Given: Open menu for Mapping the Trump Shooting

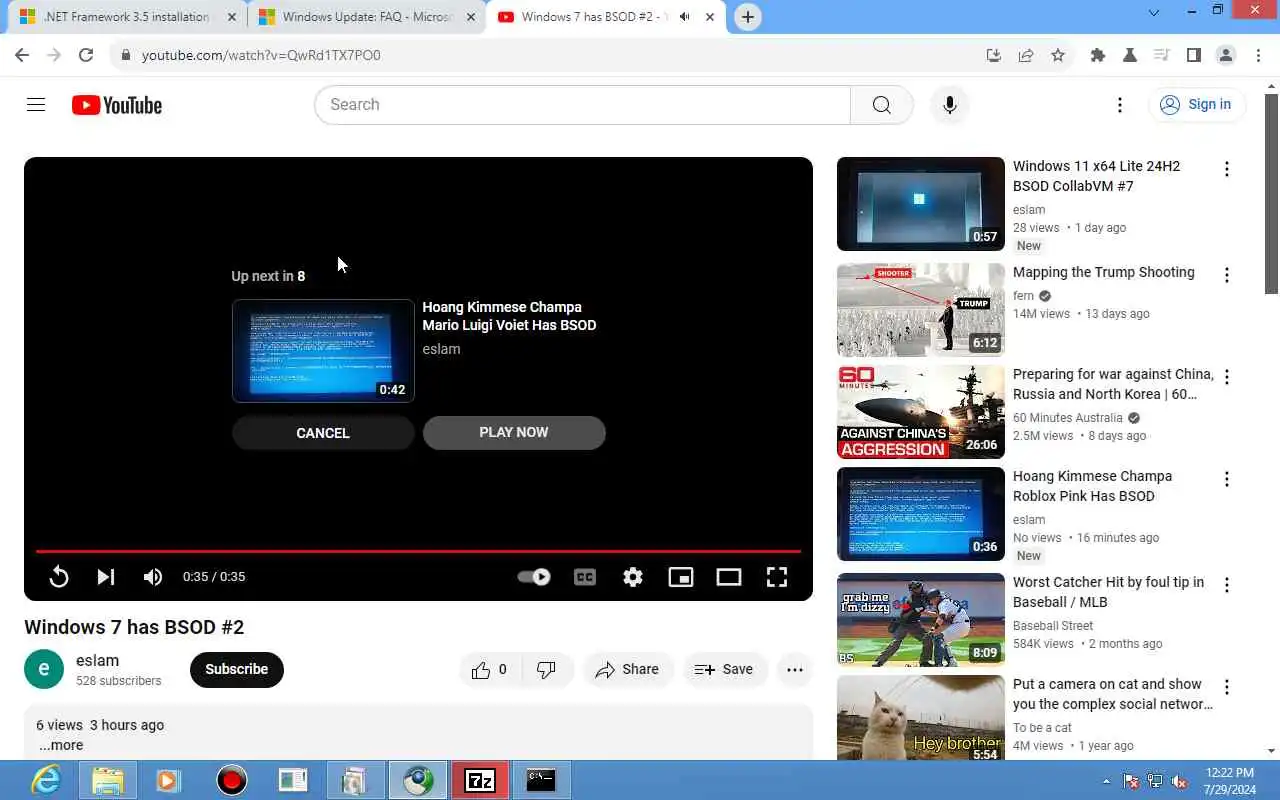Looking at the screenshot, I should coord(1227,275).
